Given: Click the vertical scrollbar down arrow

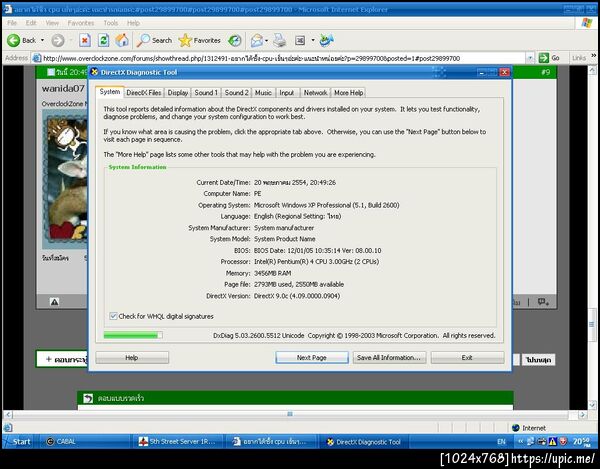Looking at the screenshot, I should click(592, 405).
